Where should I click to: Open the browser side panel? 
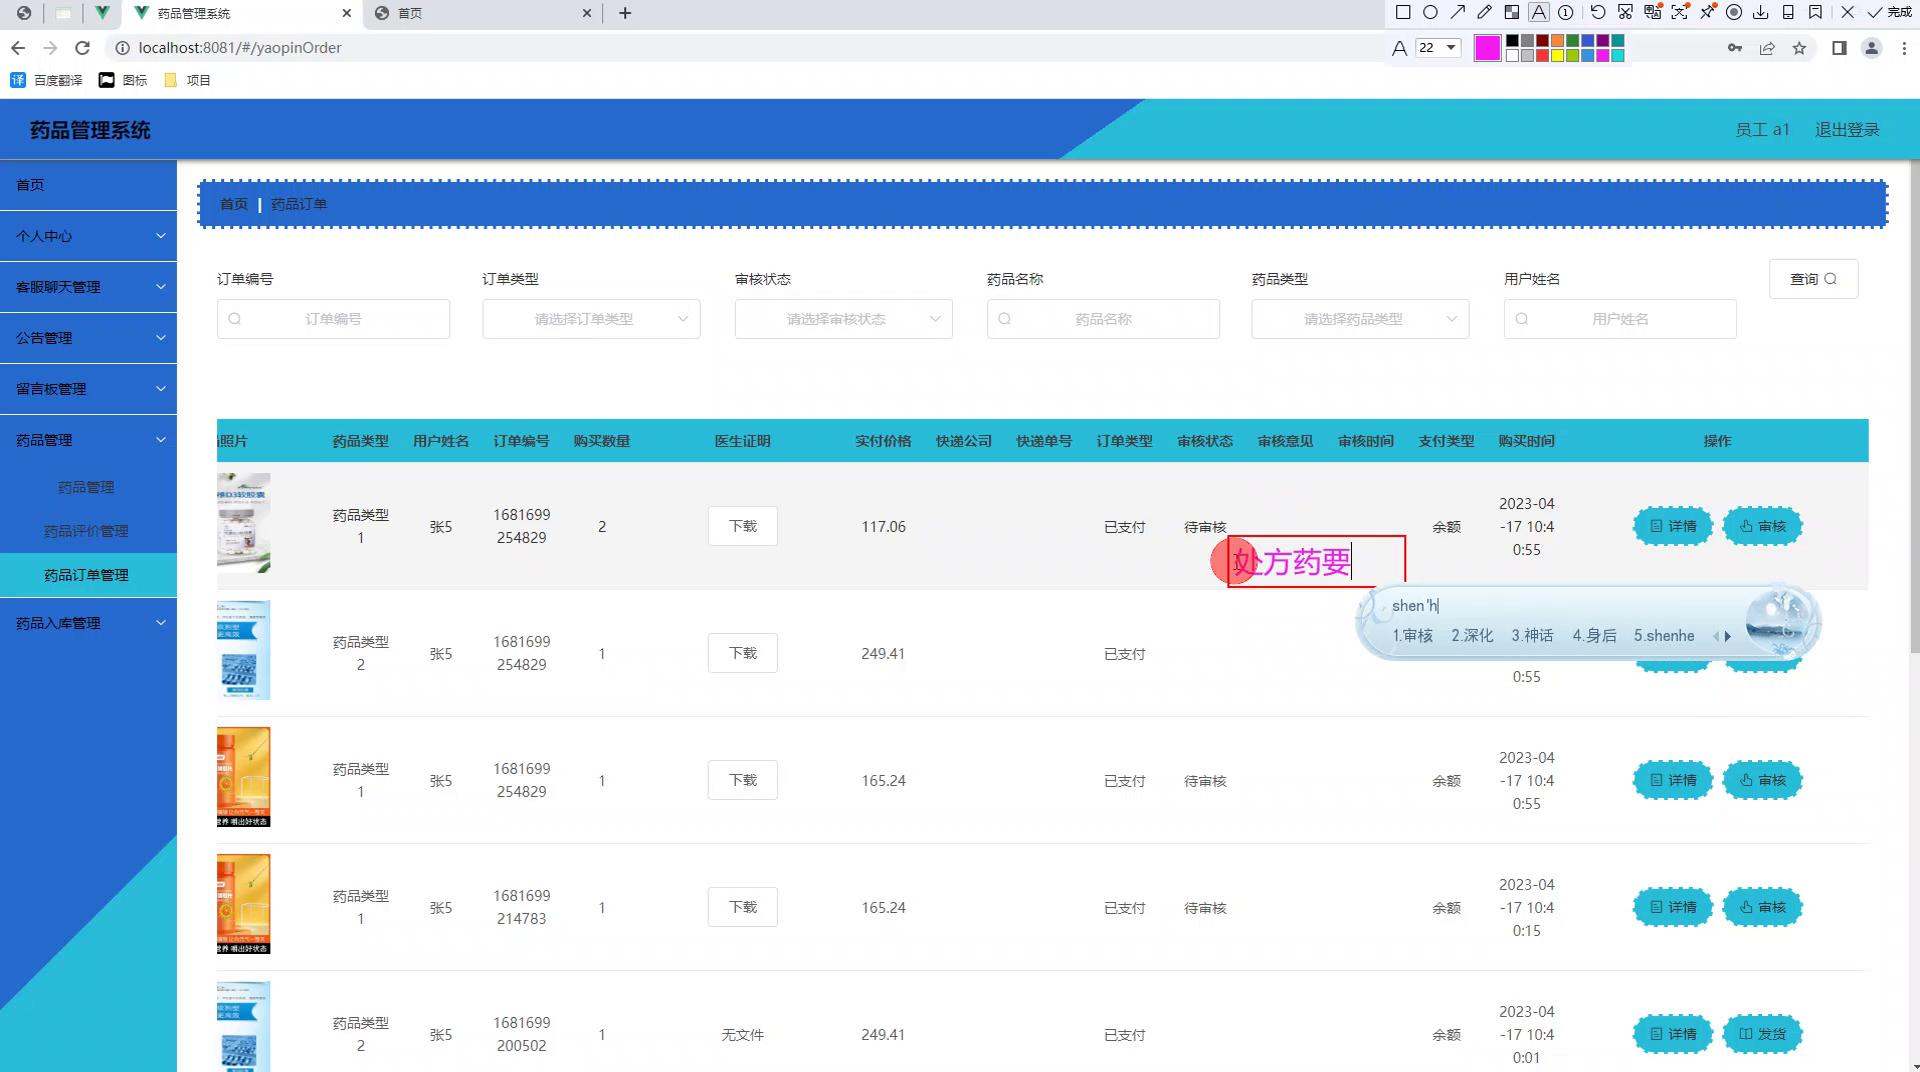1839,48
